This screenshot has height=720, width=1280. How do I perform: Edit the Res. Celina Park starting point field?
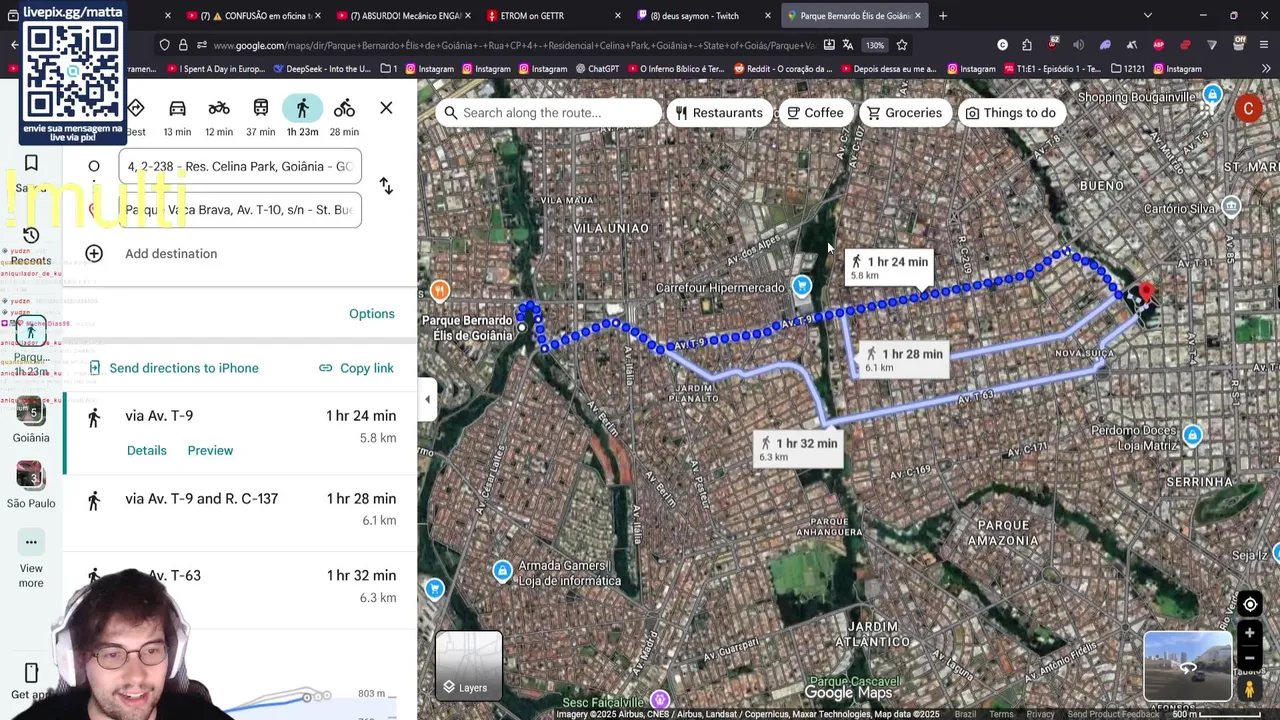coord(240,166)
